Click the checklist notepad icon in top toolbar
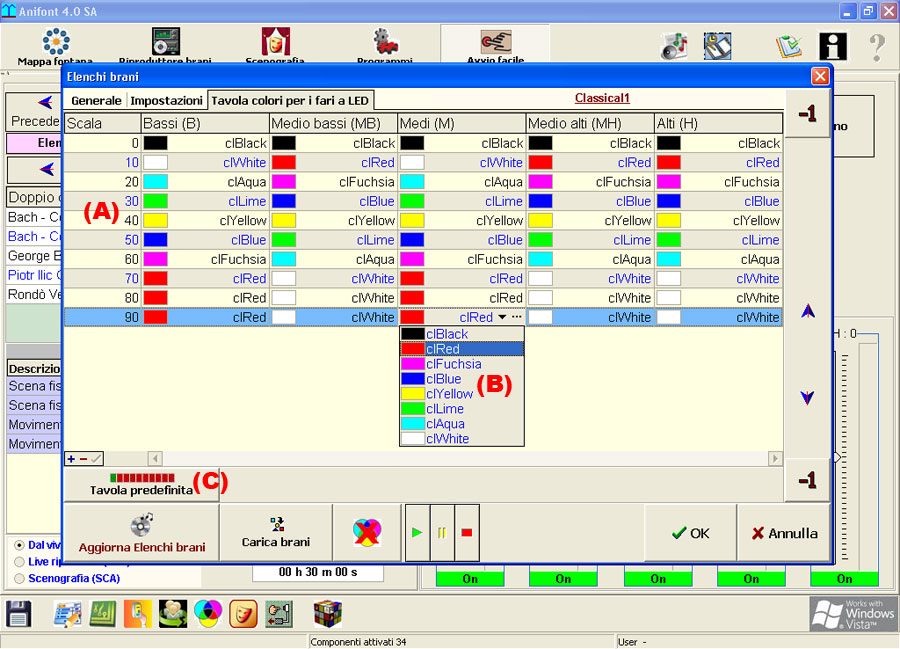 [789, 46]
